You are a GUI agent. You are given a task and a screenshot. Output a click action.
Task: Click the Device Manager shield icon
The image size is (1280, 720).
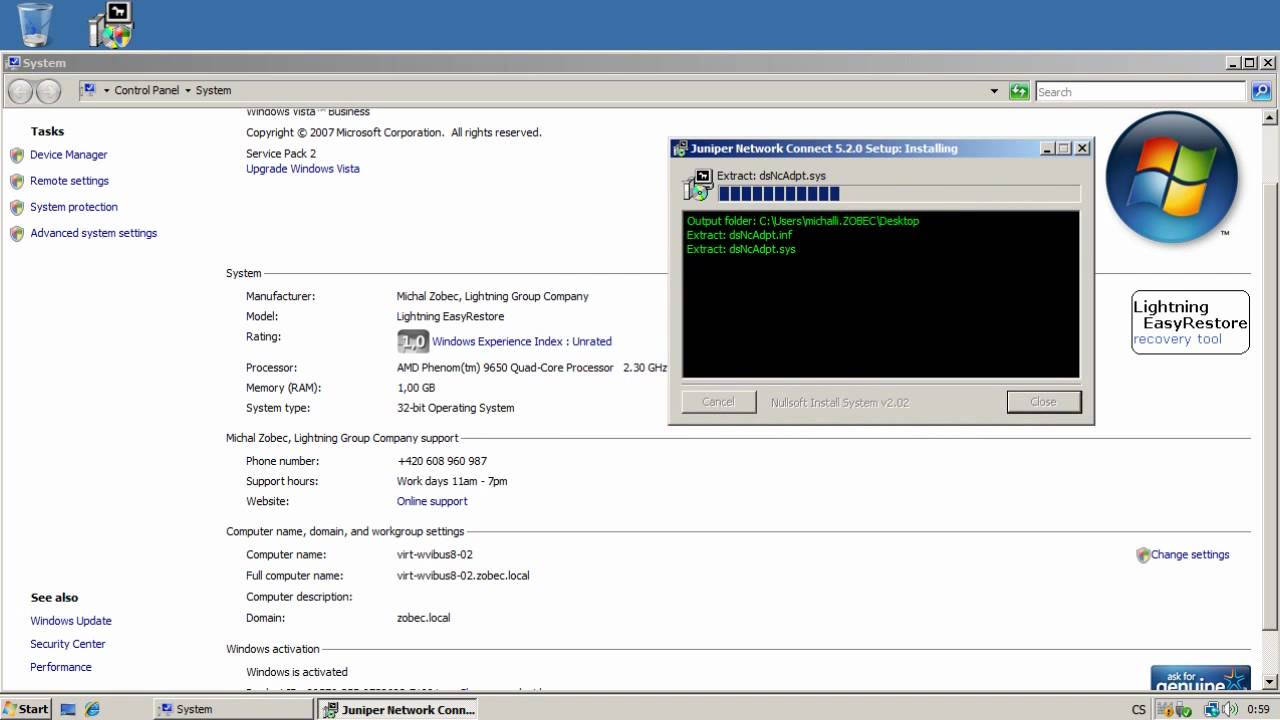click(17, 155)
